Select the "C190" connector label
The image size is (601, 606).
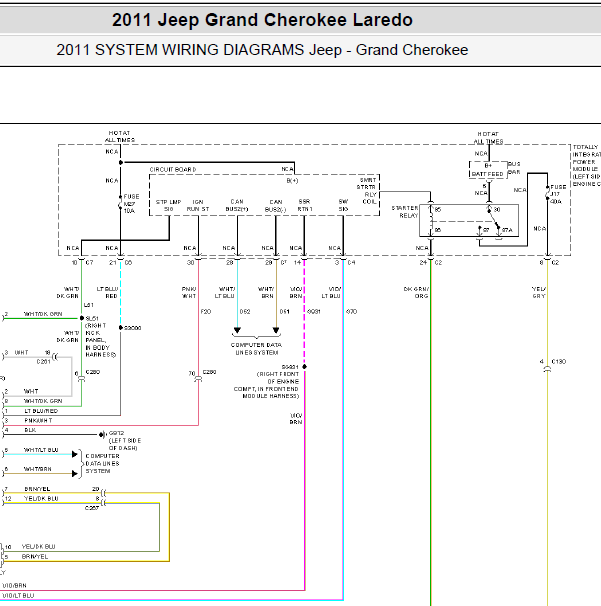pyautogui.click(x=559, y=362)
